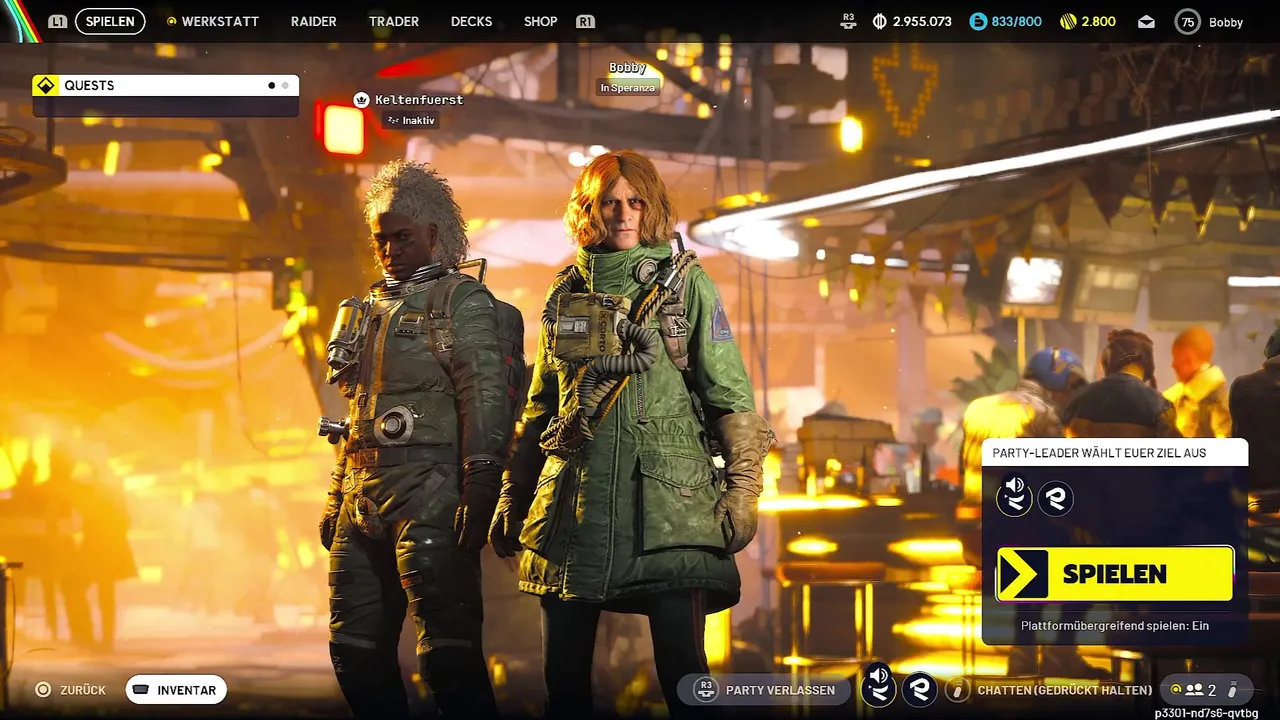
Task: Open the SHOP tab
Action: [541, 21]
